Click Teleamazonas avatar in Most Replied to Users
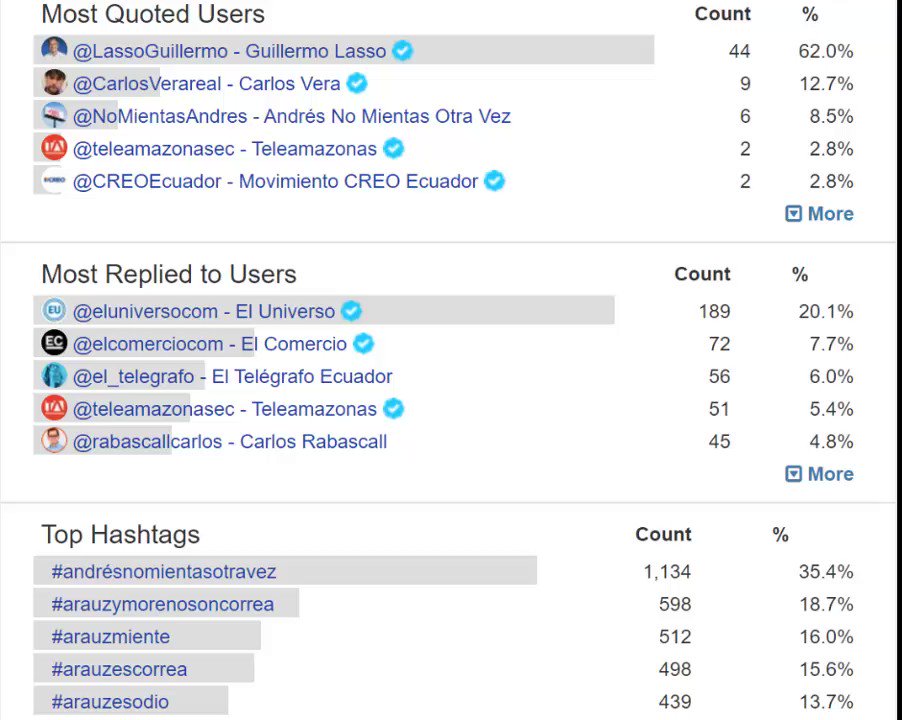 coord(54,408)
